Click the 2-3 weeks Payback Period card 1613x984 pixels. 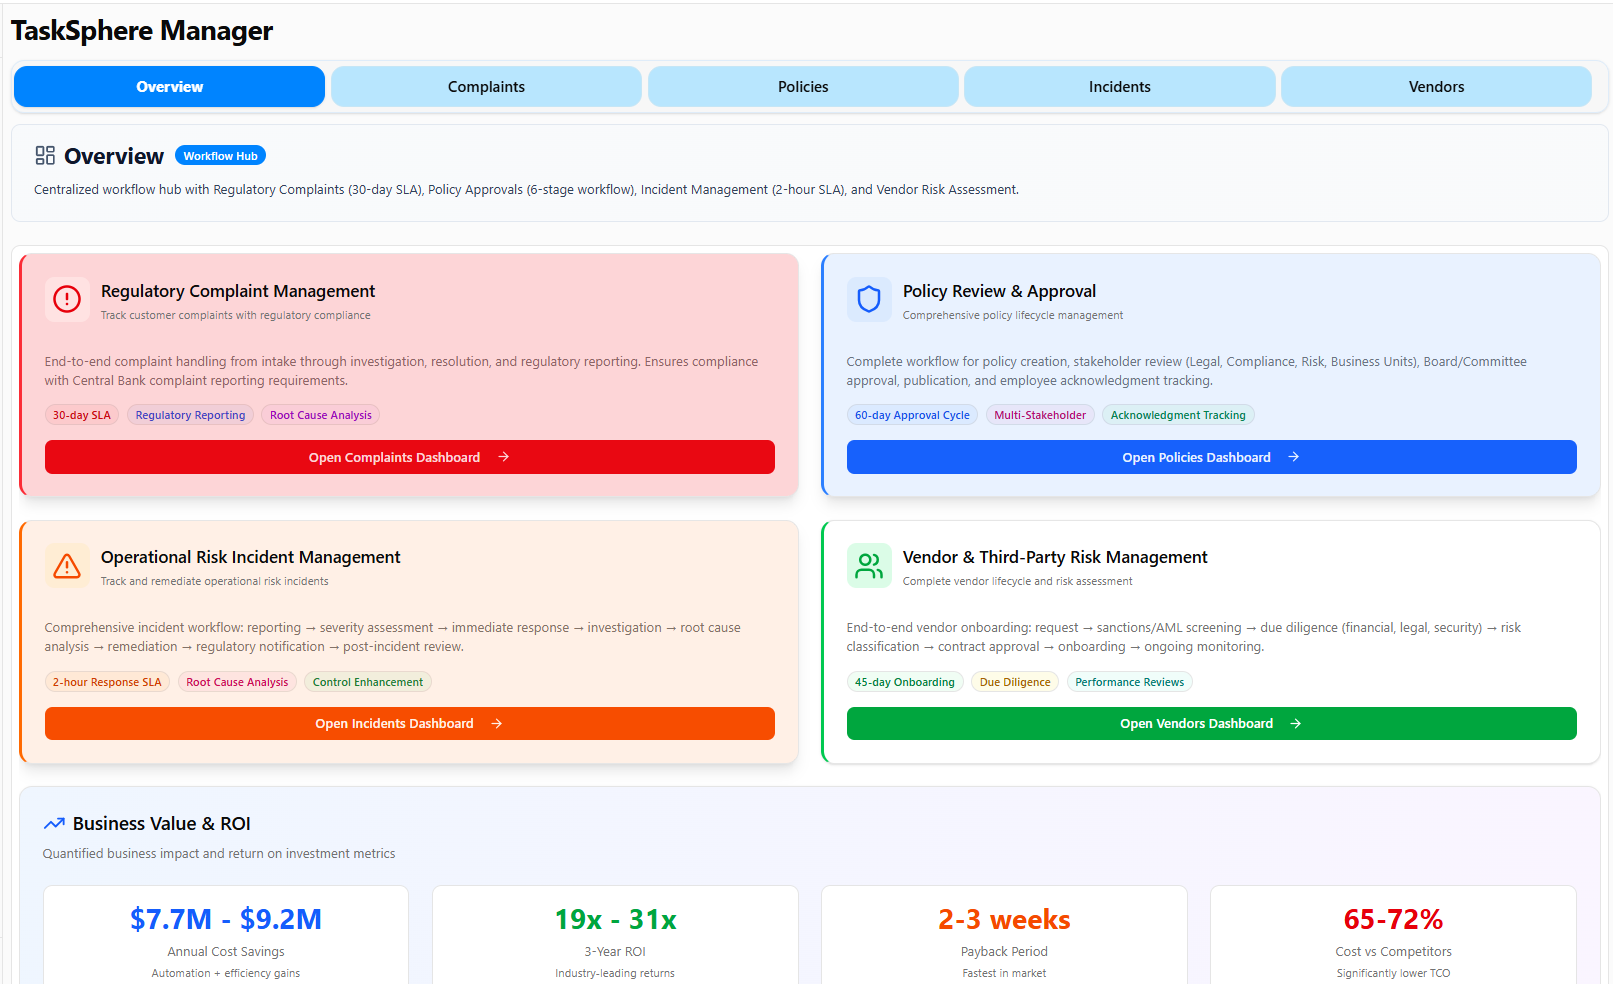[1004, 935]
